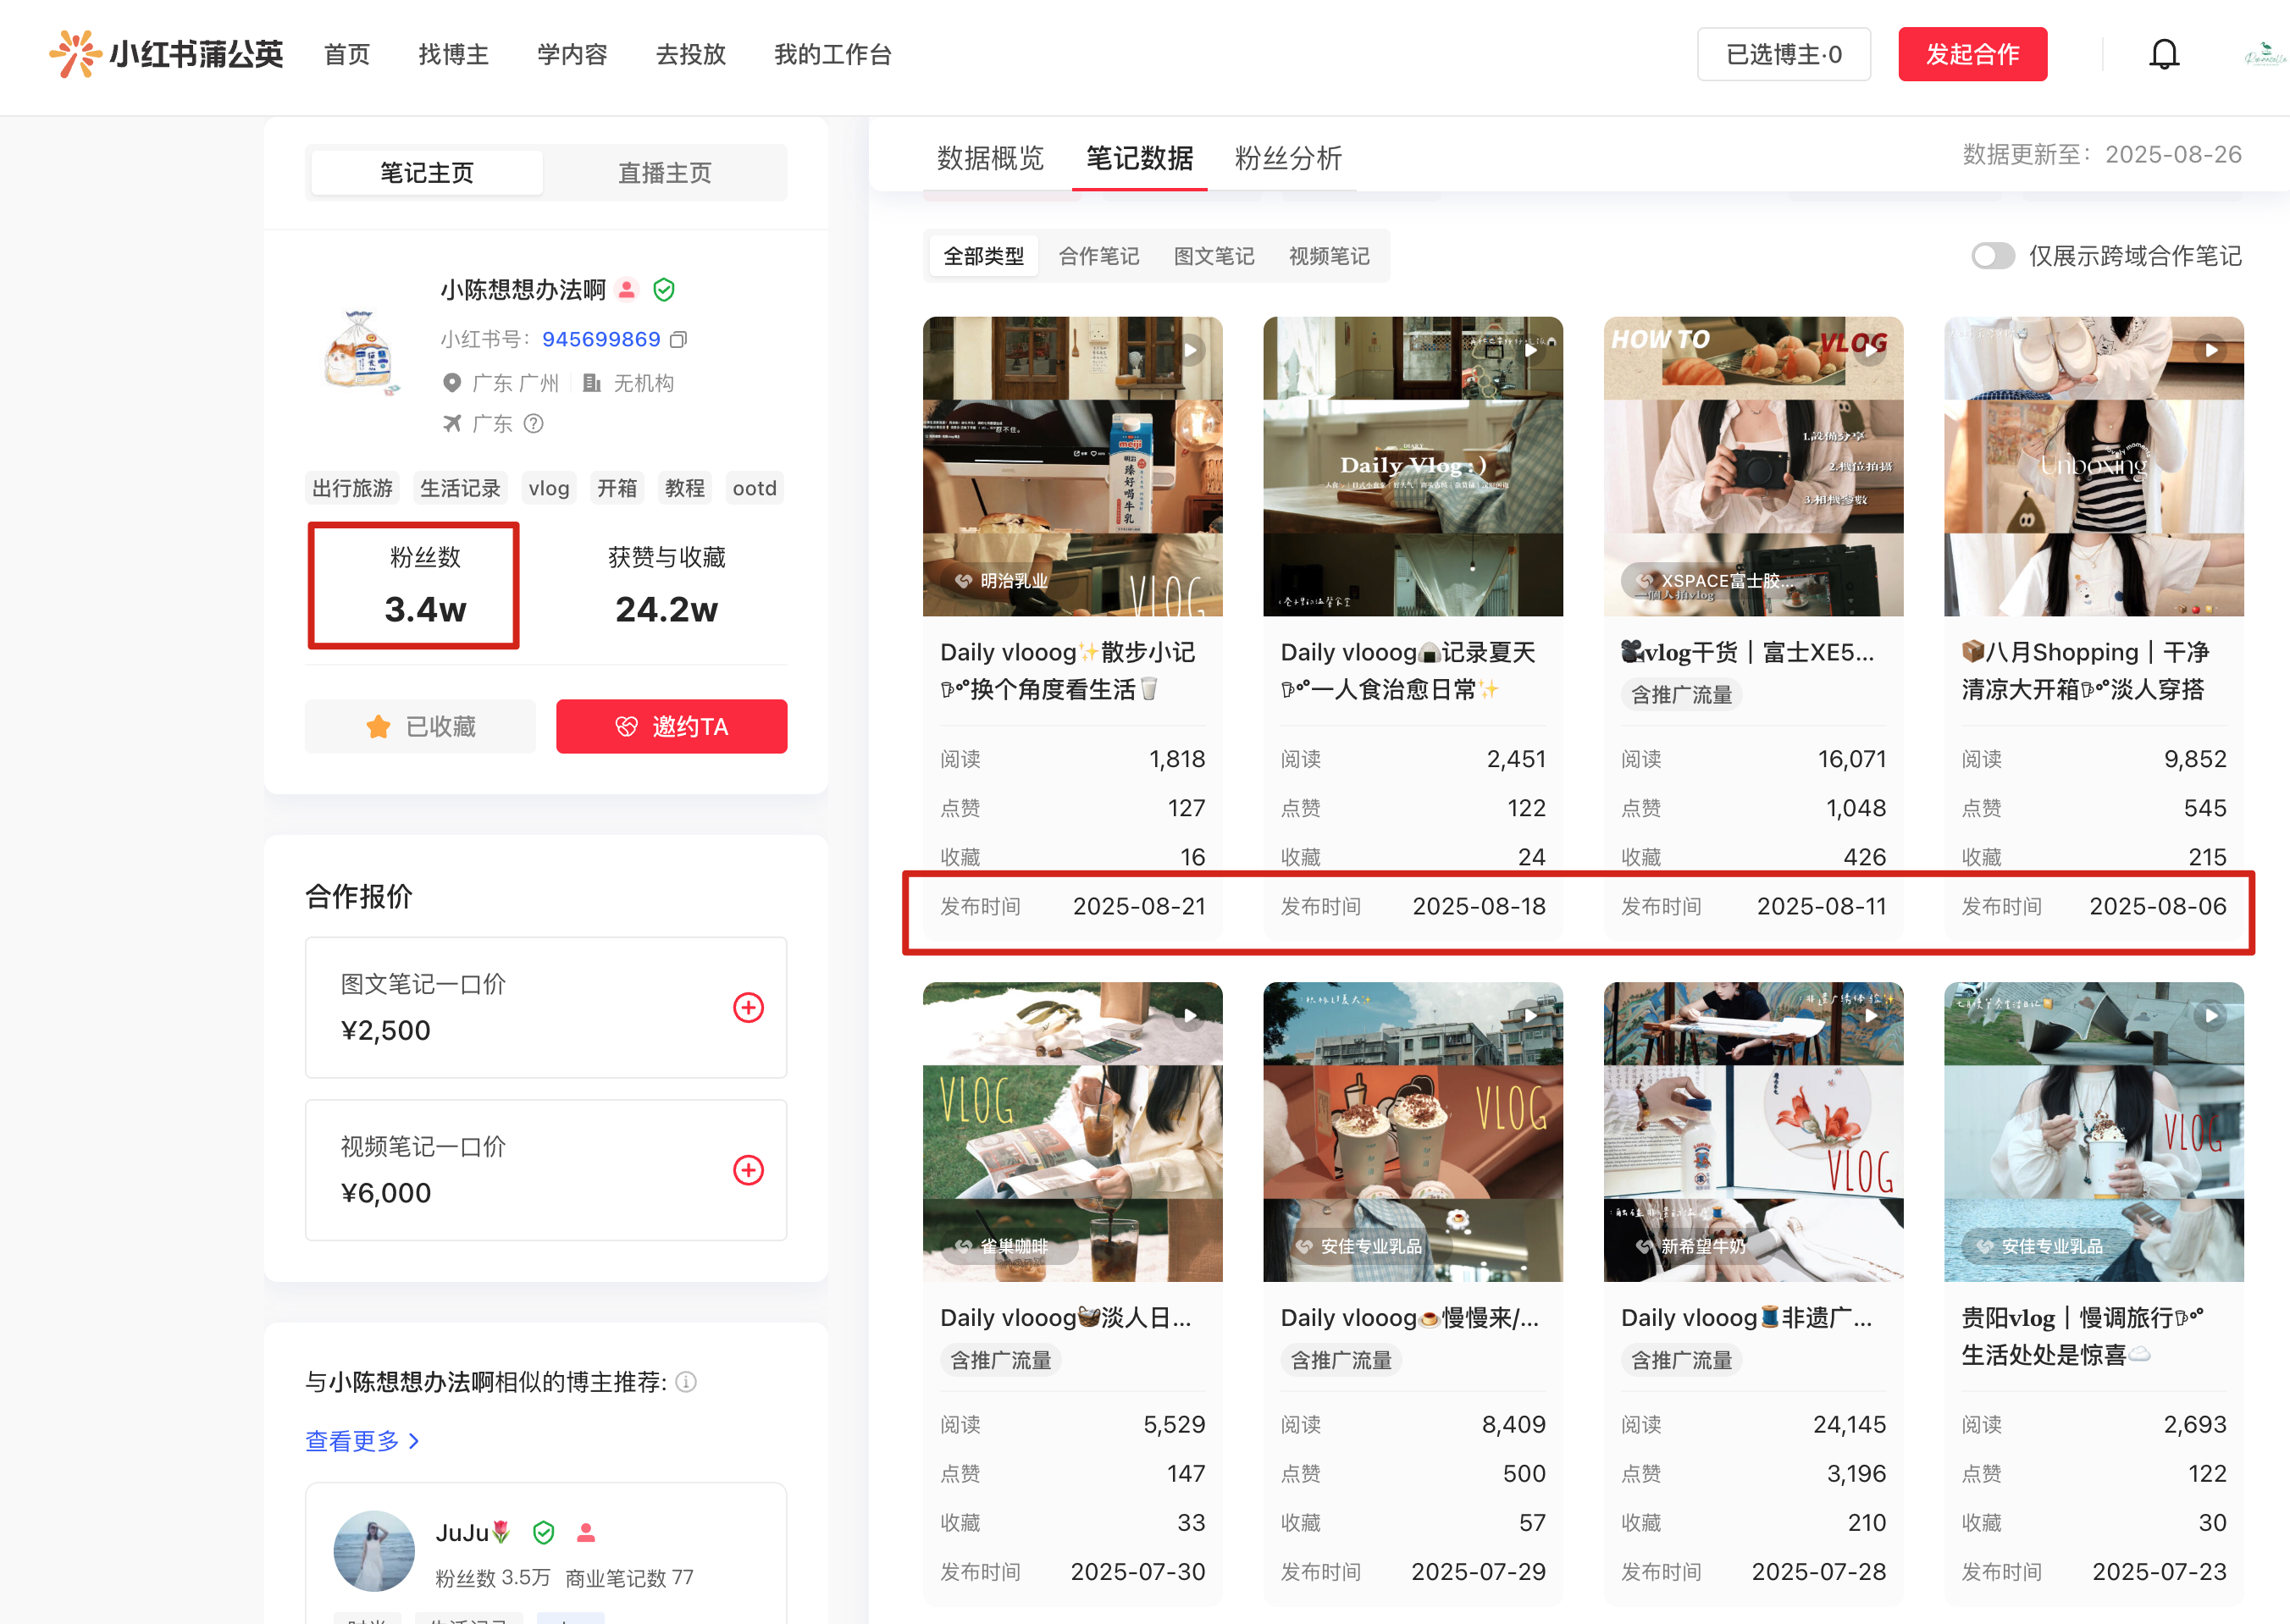Image resolution: width=2290 pixels, height=1624 pixels.
Task: Open note titled Daily vlooog 非遗广
Action: click(x=1746, y=1318)
